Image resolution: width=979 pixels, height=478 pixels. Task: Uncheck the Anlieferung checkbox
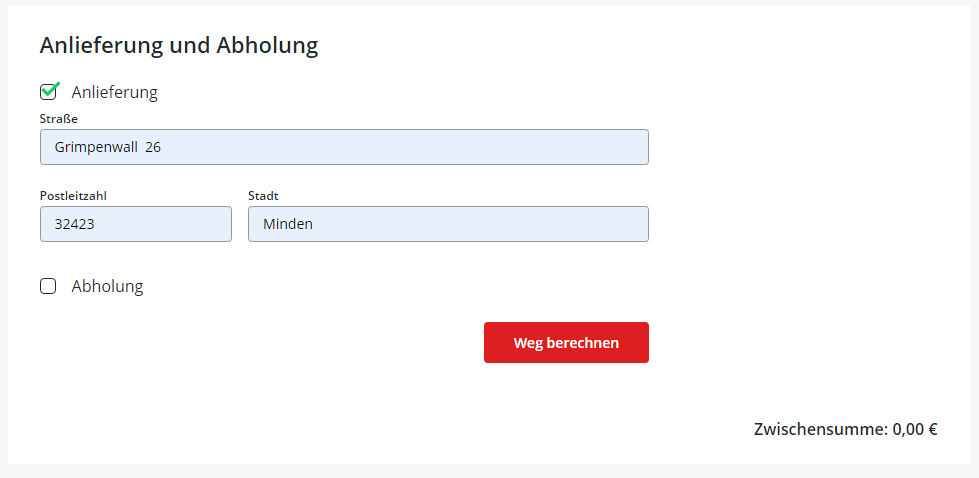[48, 93]
